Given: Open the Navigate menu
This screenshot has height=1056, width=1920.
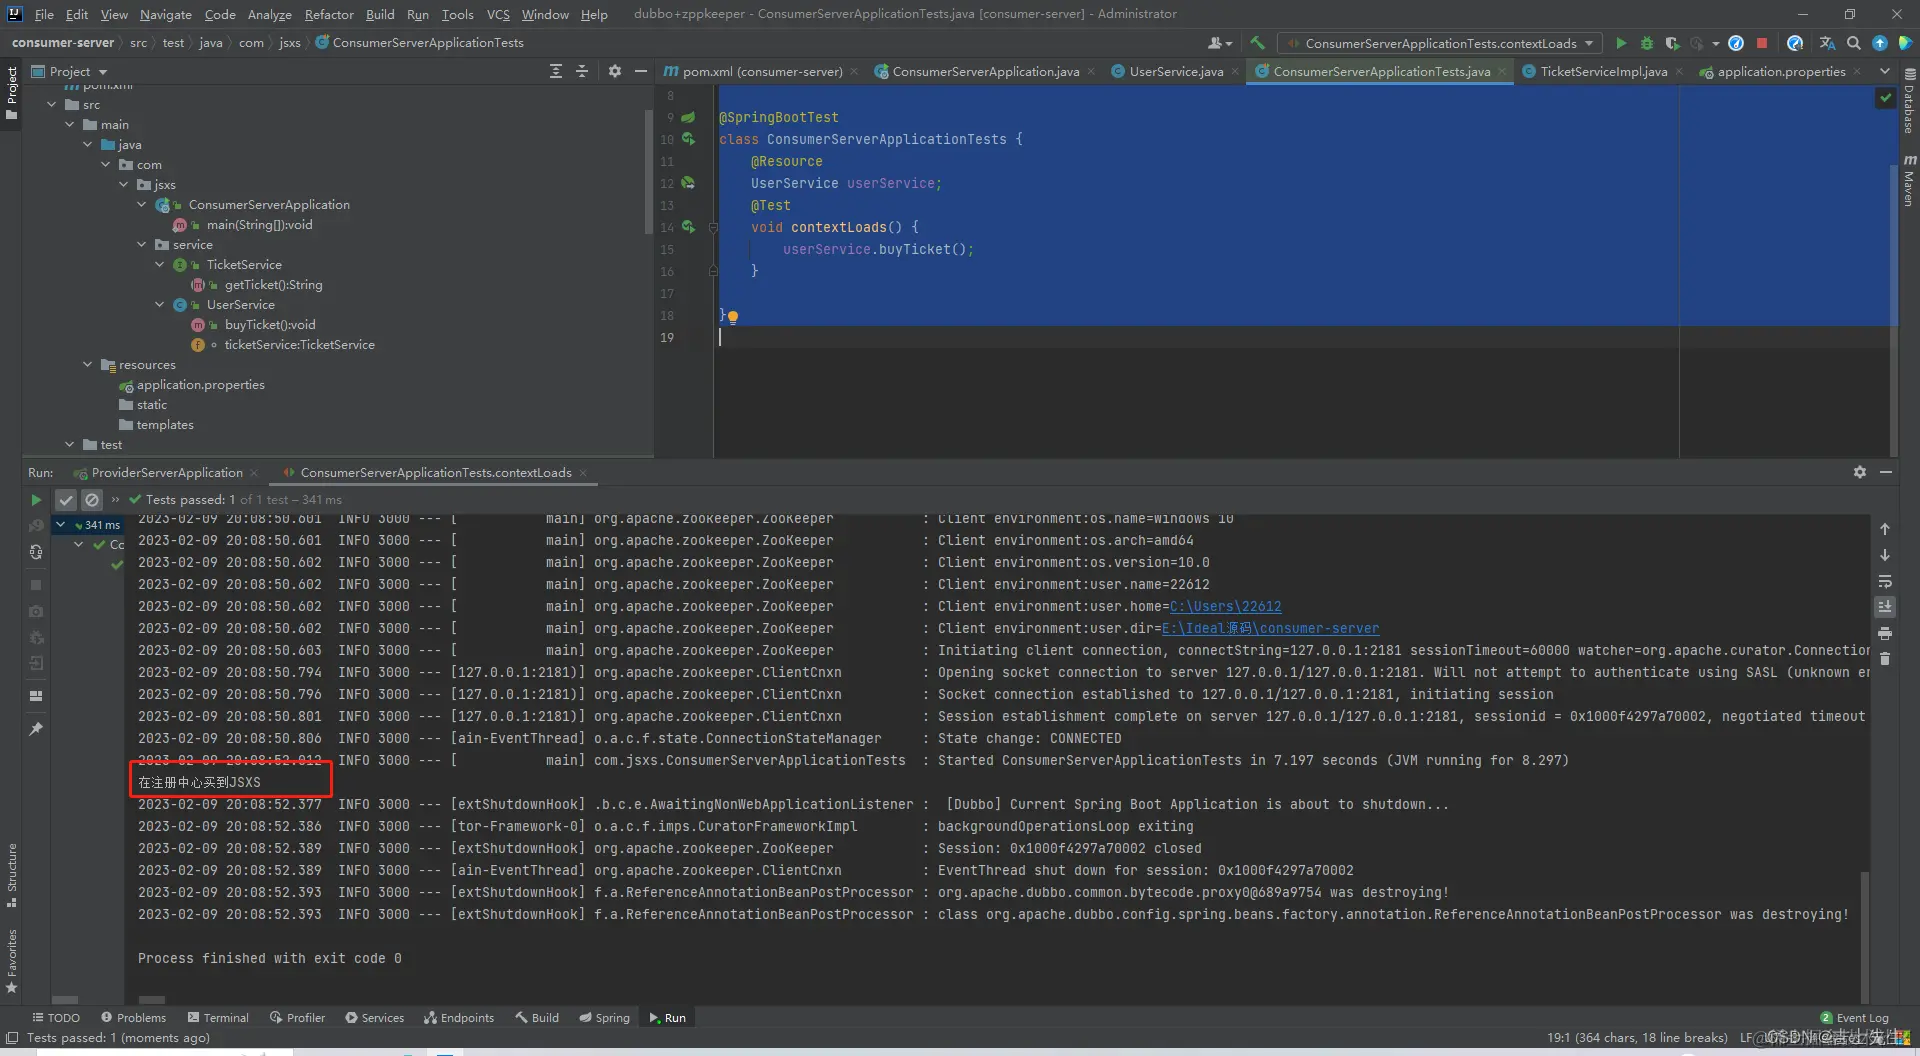Looking at the screenshot, I should tap(165, 14).
